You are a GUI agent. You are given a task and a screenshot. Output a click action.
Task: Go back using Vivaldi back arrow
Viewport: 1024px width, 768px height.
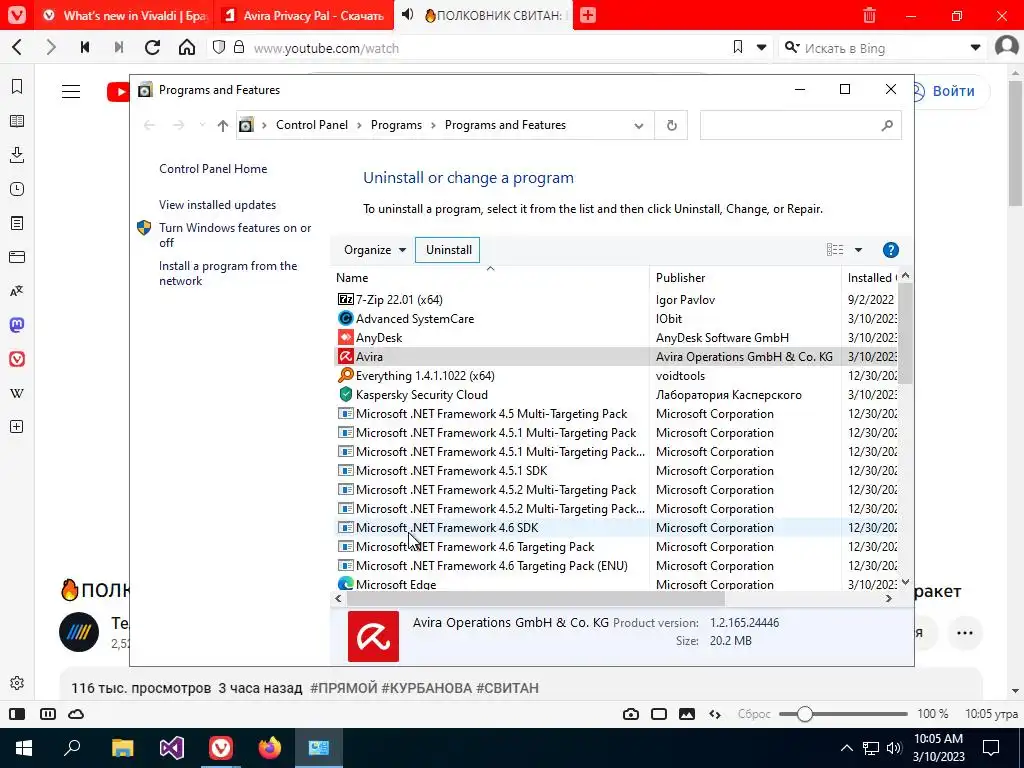(18, 47)
